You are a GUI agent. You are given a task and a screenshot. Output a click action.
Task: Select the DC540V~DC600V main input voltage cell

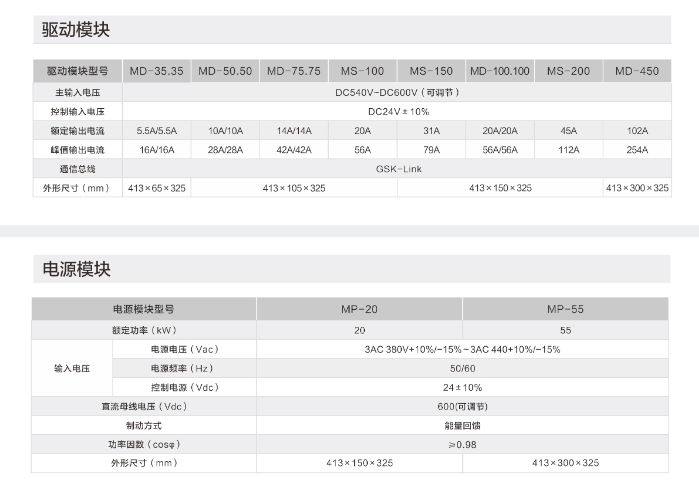396,91
